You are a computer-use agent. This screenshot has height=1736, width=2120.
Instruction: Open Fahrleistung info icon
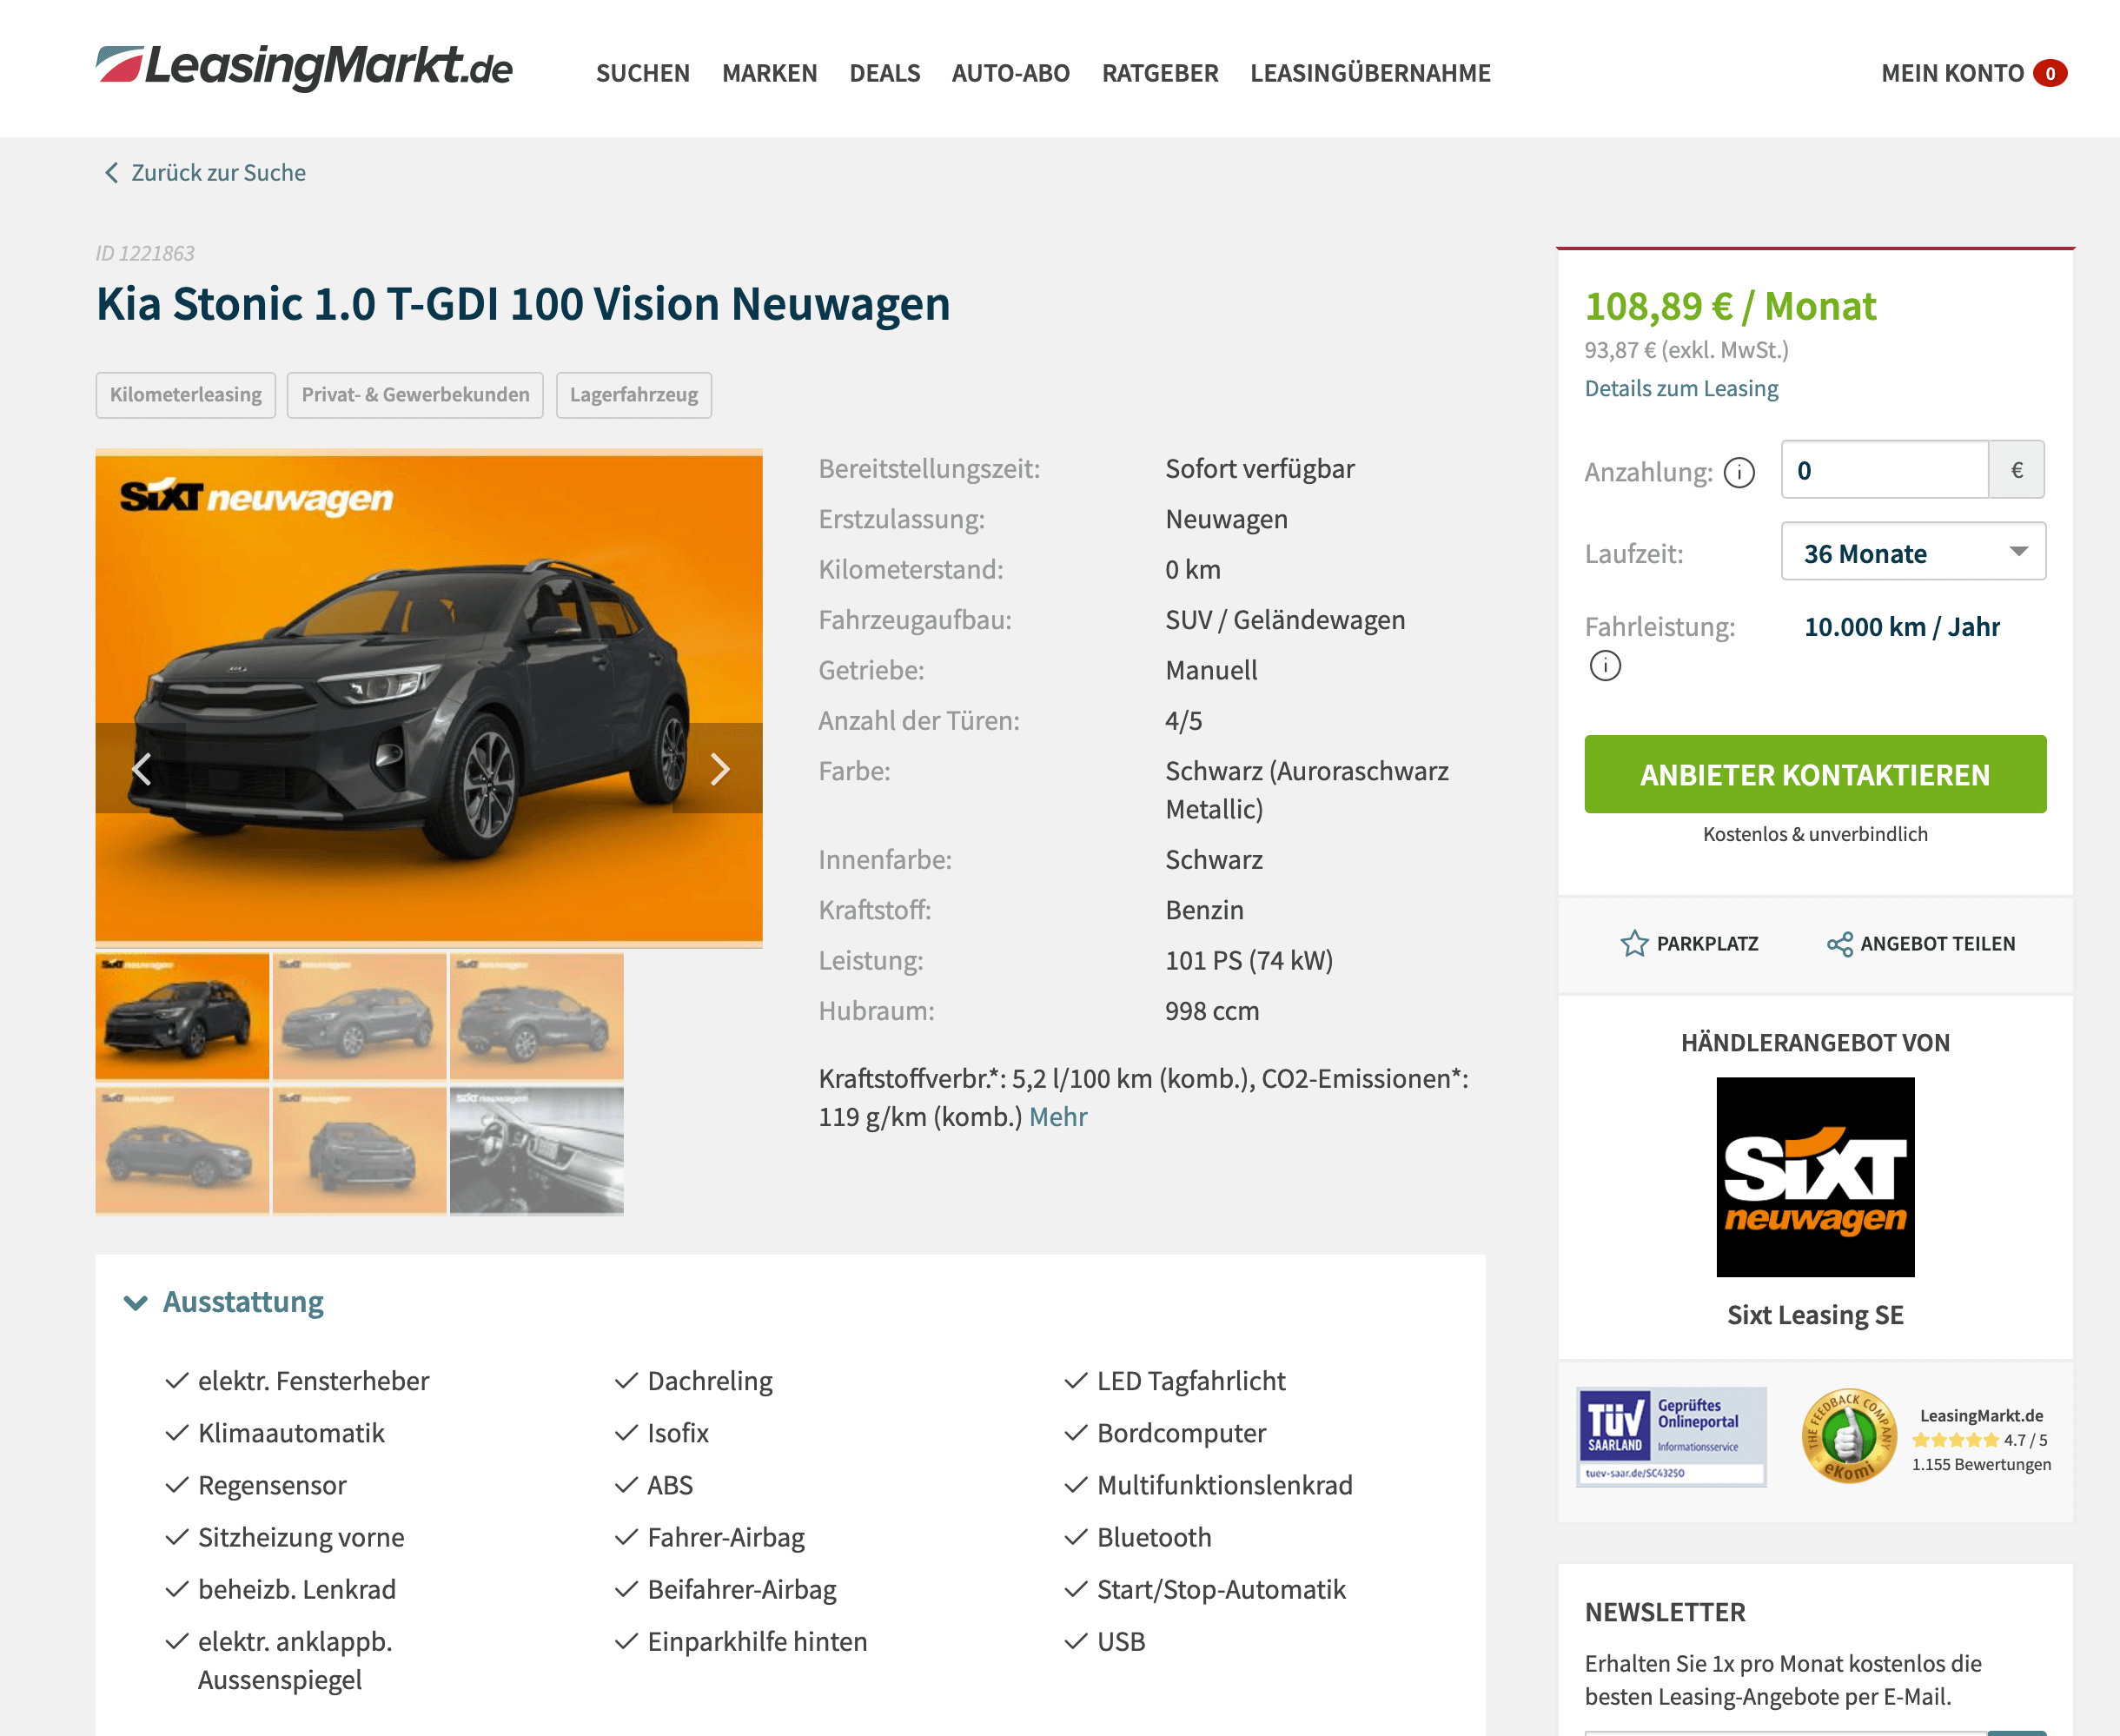point(1605,666)
